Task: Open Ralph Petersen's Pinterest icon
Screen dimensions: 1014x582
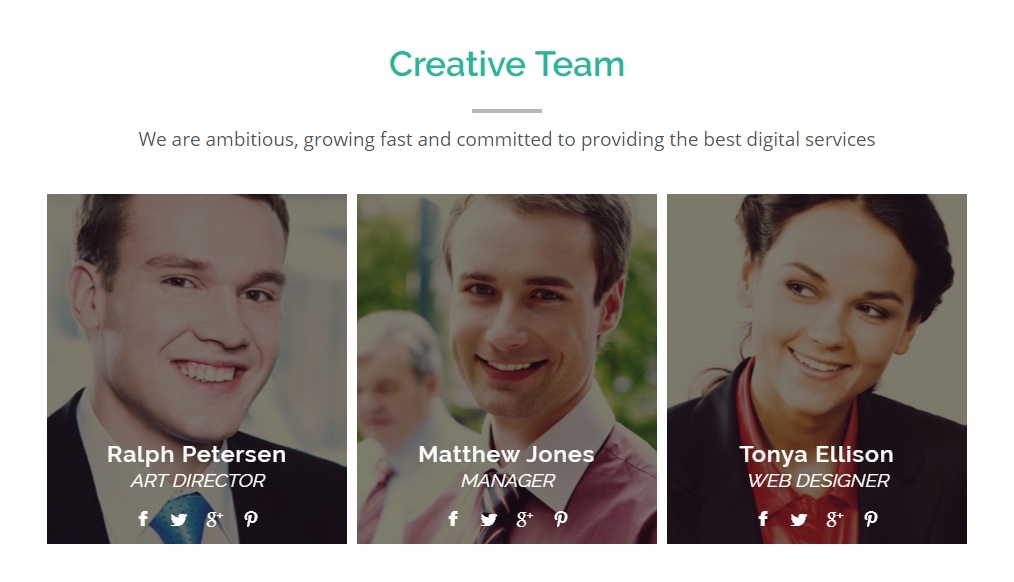Action: [251, 519]
